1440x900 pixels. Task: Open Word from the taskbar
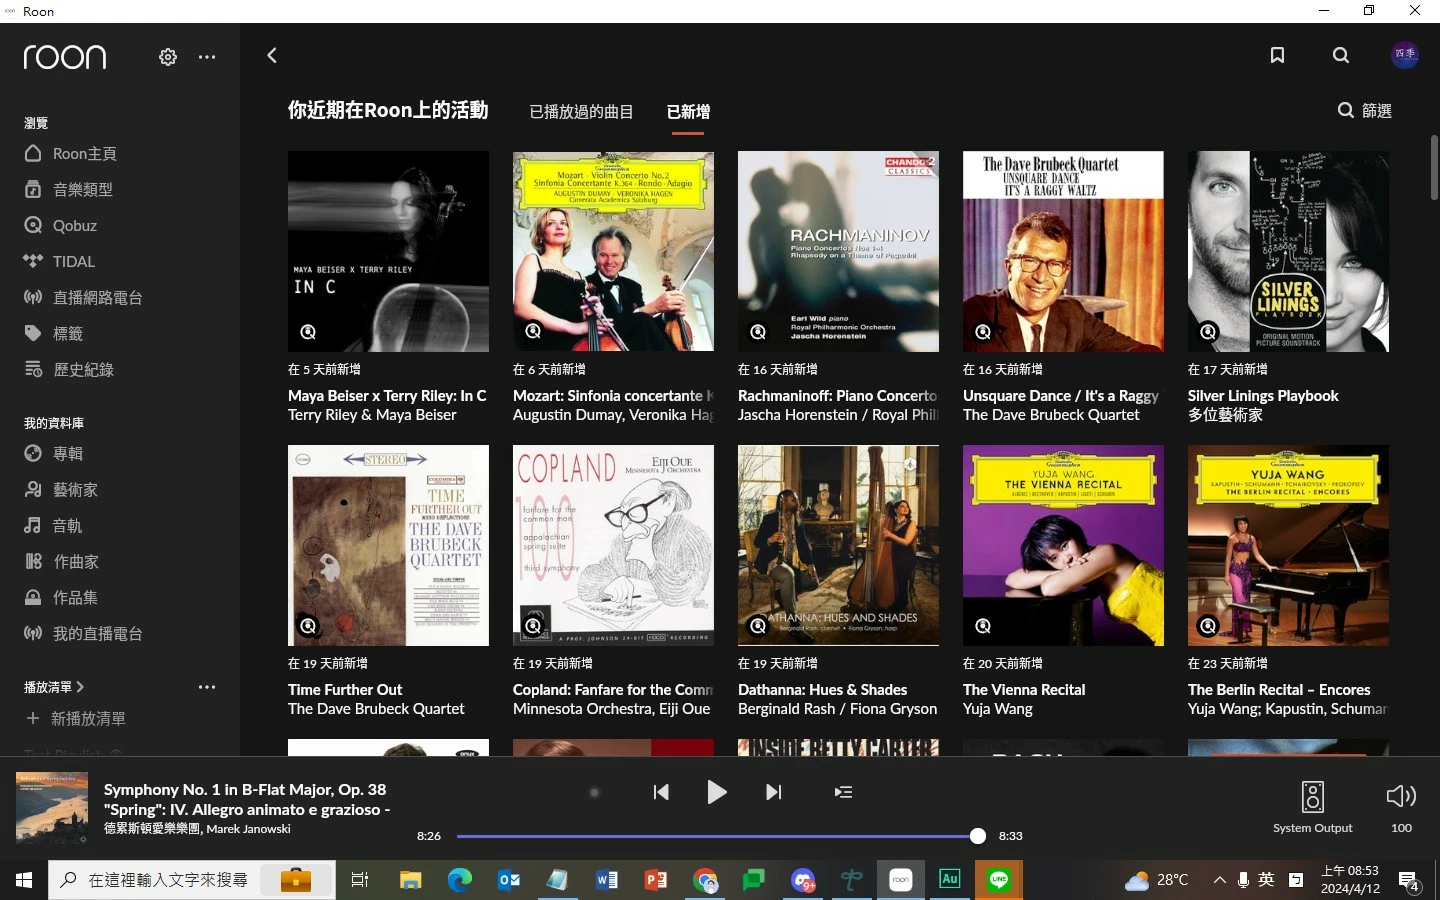pyautogui.click(x=606, y=880)
